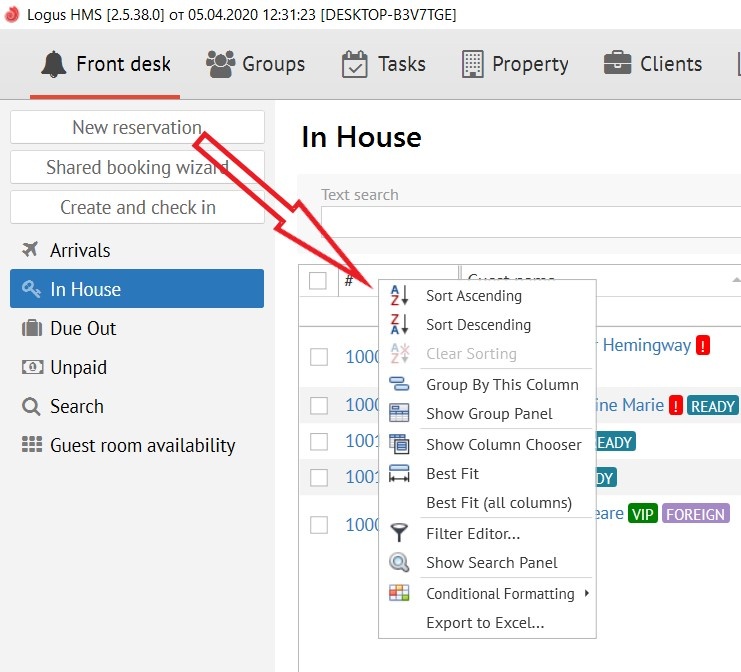741x672 pixels.
Task: Expand the Conditional Formatting submenu arrow
Action: coord(586,593)
